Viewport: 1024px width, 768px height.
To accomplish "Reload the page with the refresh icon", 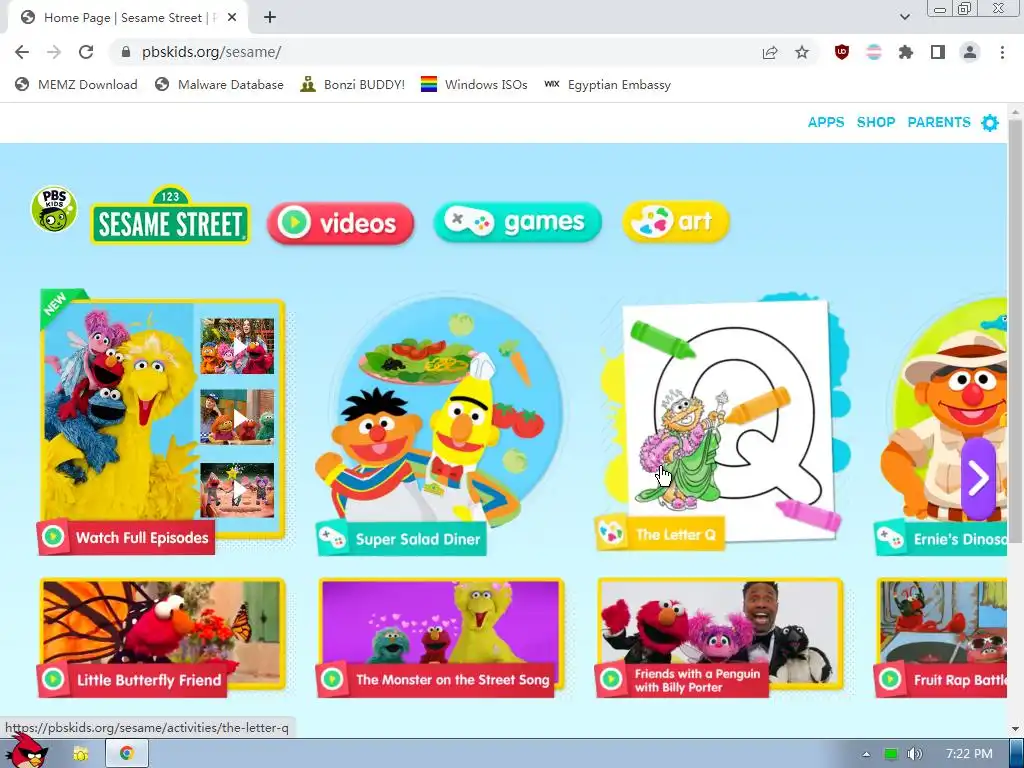I will [x=86, y=52].
